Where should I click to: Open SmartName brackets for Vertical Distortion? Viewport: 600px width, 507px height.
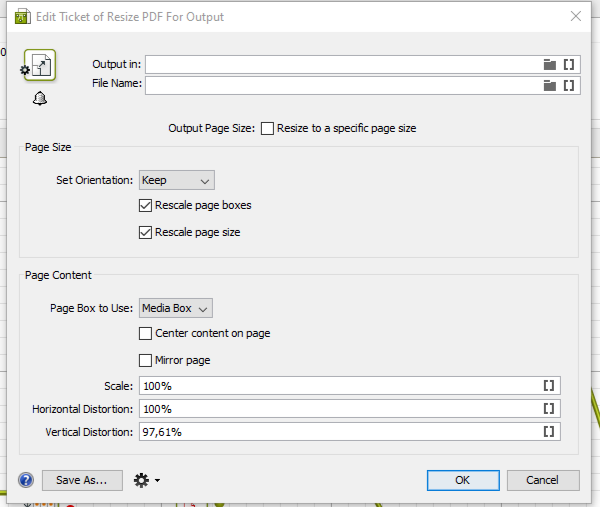[x=549, y=432]
